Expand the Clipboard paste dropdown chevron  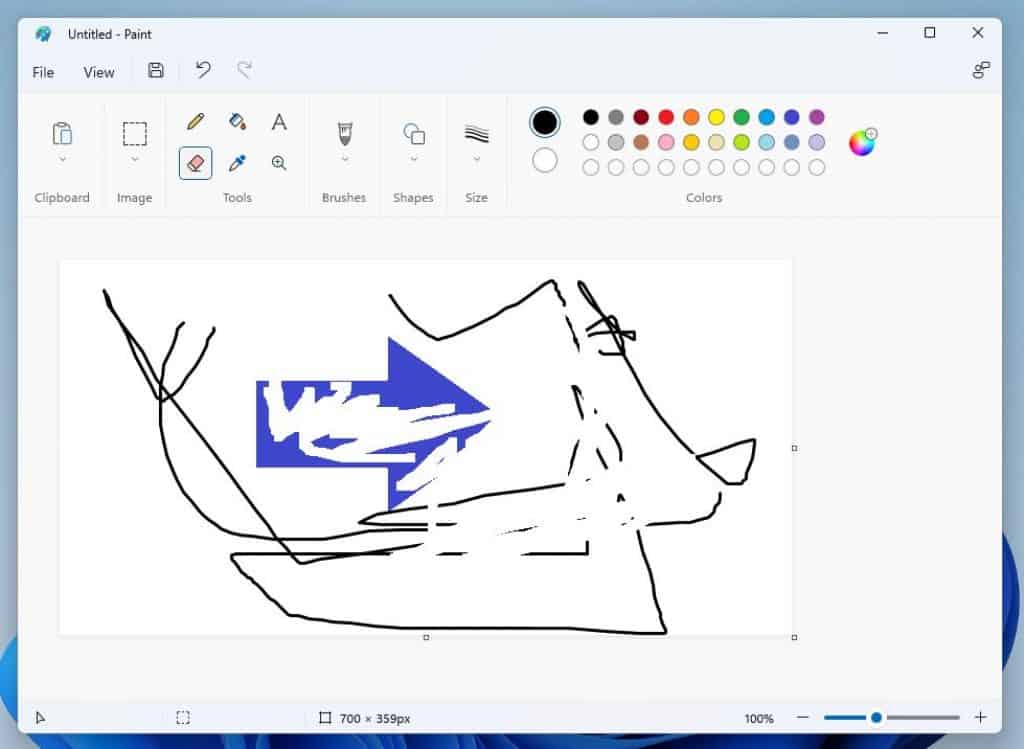point(62,159)
